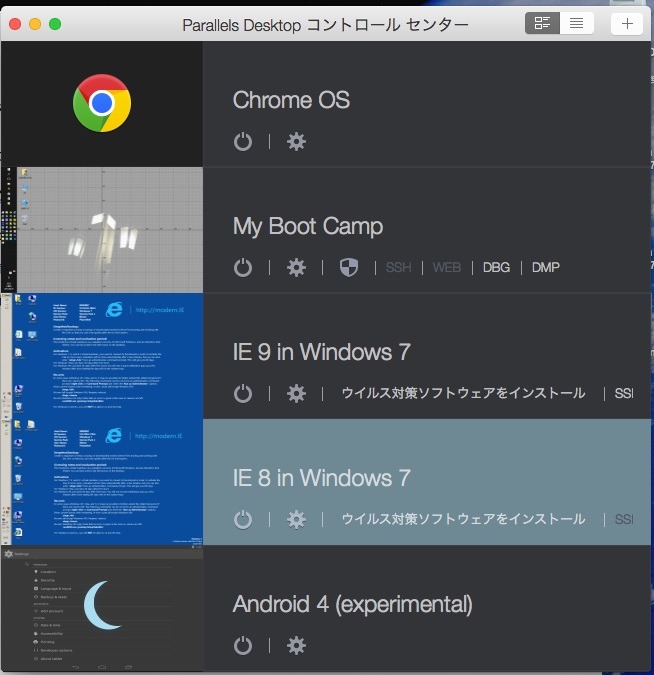Select the IE 8 in Windows 7 thumbnail
This screenshot has height=675, width=654.
click(x=102, y=482)
